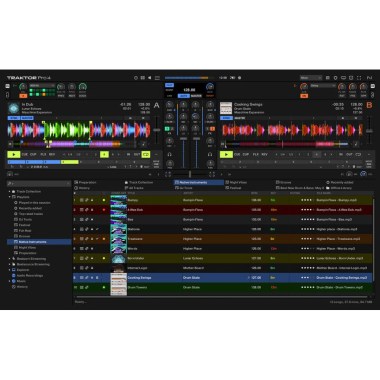The width and height of the screenshot is (380, 380).
Task: Open preferences via the header gear icon
Action: (335, 78)
